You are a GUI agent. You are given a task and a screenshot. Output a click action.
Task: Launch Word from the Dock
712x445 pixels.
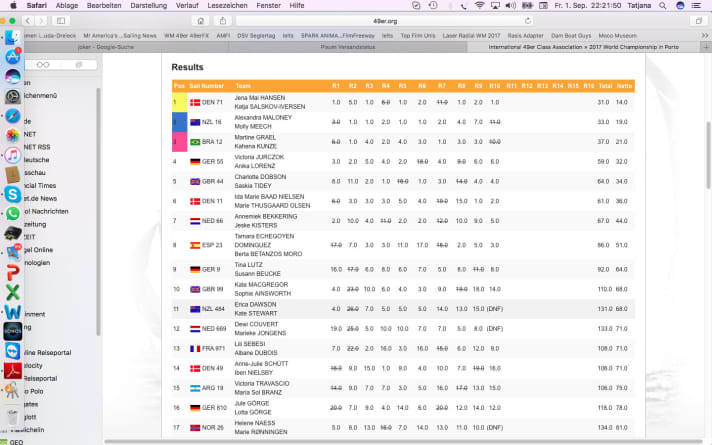12,312
